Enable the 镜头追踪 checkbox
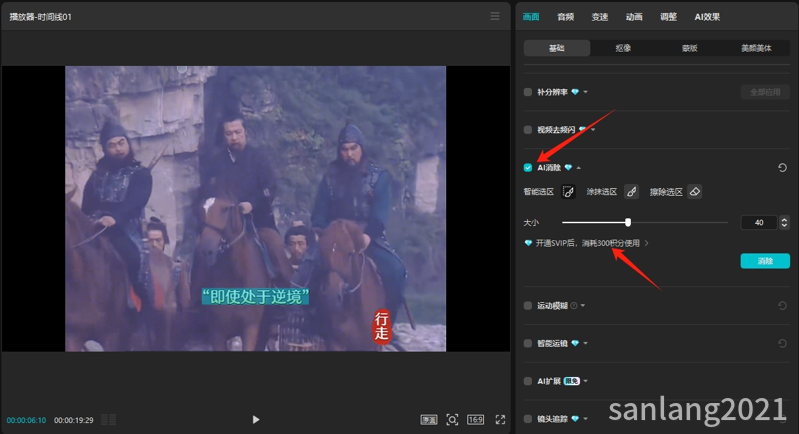799x434 pixels. tap(528, 419)
